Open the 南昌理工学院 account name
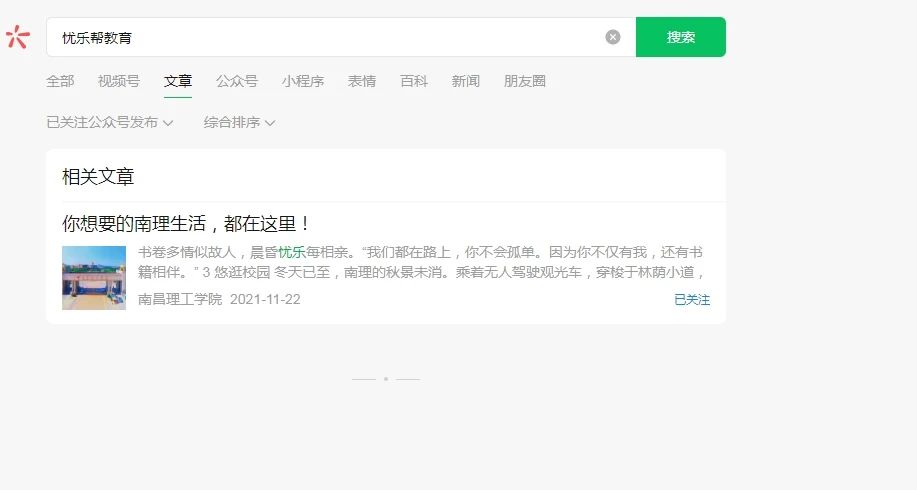This screenshot has height=490, width=917. (x=180, y=299)
